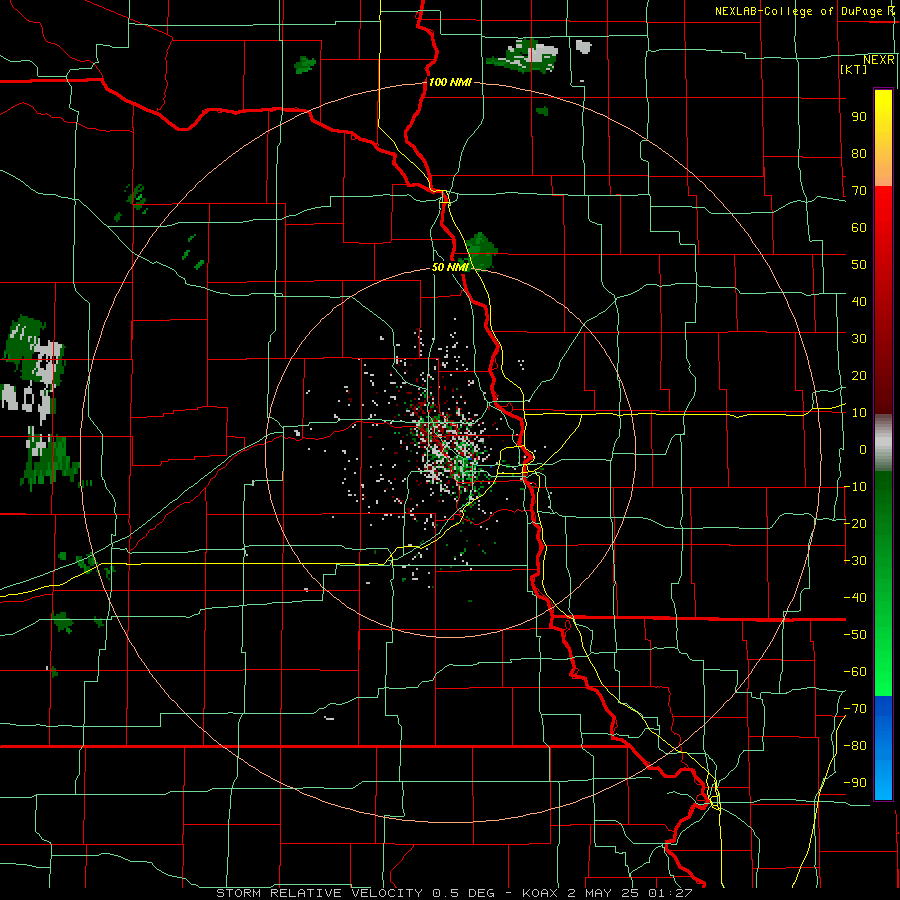This screenshot has height=900, width=900.
Task: Pick the "-70" scale label
Action: click(855, 709)
